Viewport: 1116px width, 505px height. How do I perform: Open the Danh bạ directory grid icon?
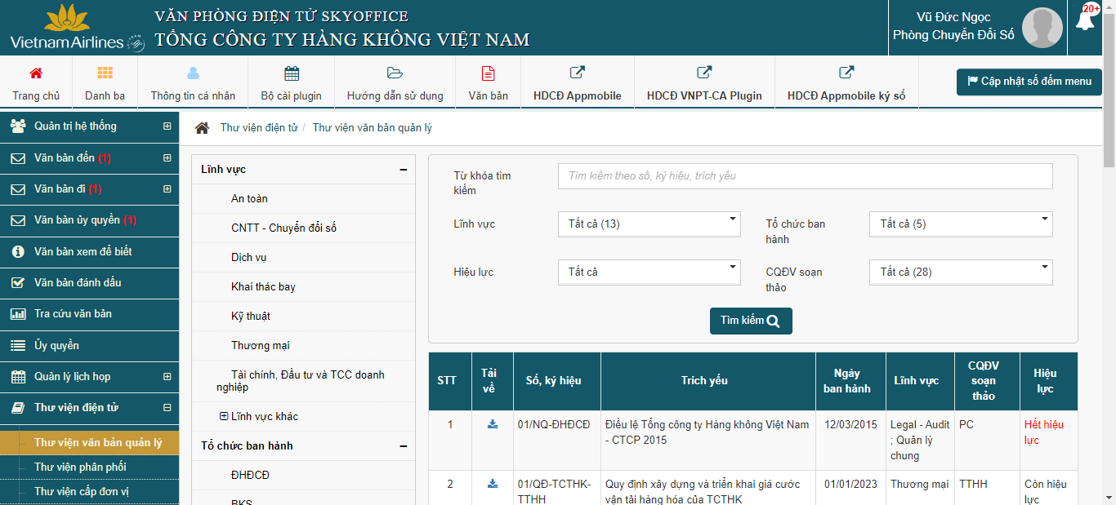pyautogui.click(x=105, y=73)
